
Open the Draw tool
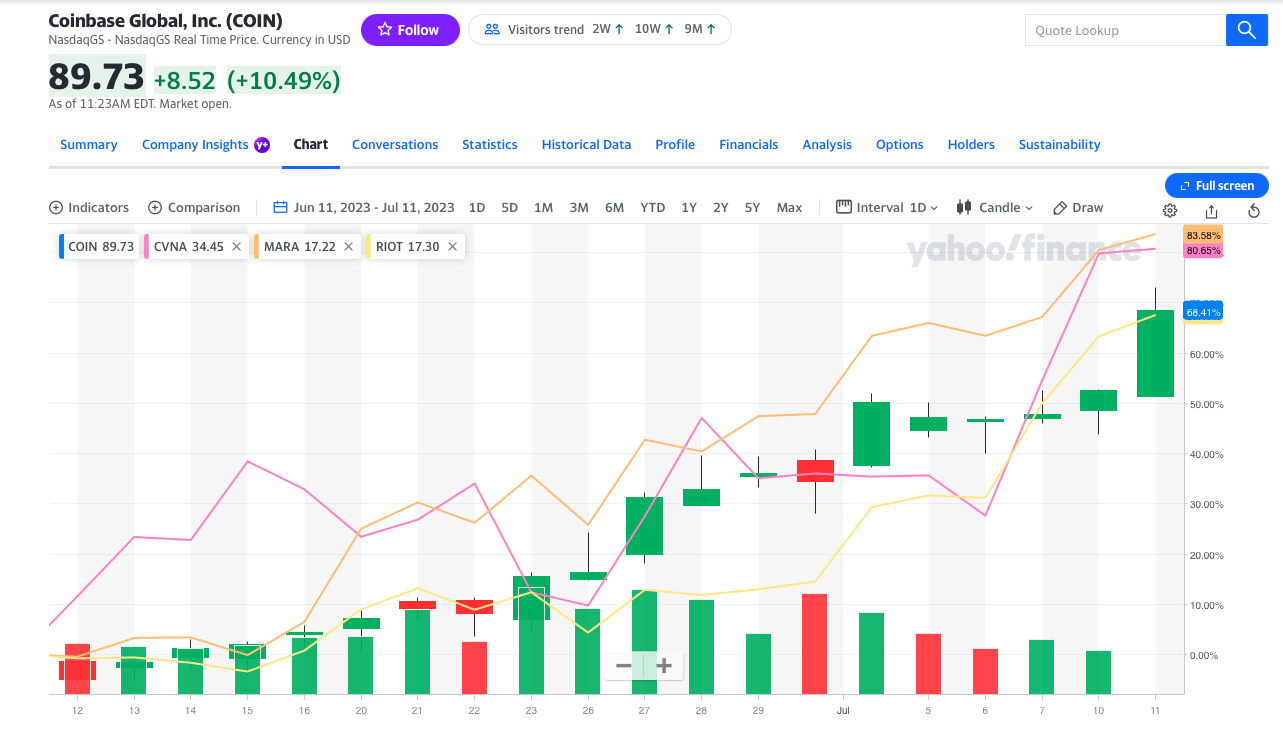click(x=1078, y=207)
